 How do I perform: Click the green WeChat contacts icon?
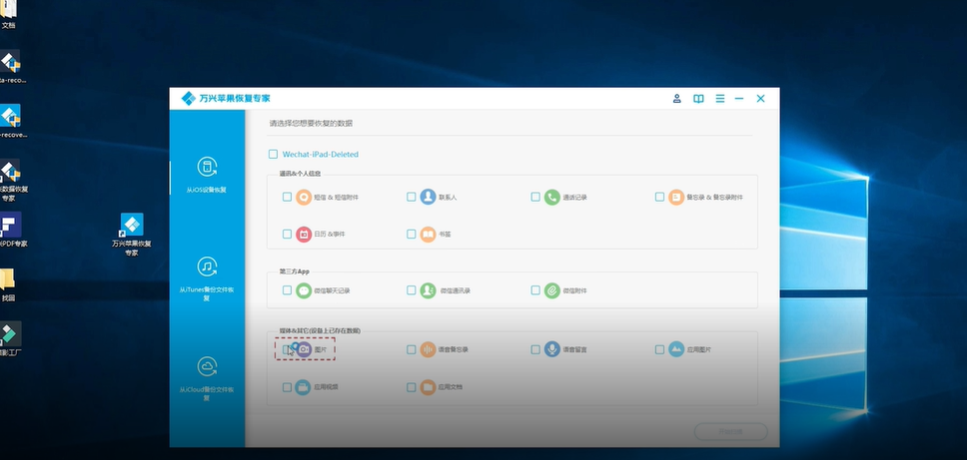coord(428,290)
